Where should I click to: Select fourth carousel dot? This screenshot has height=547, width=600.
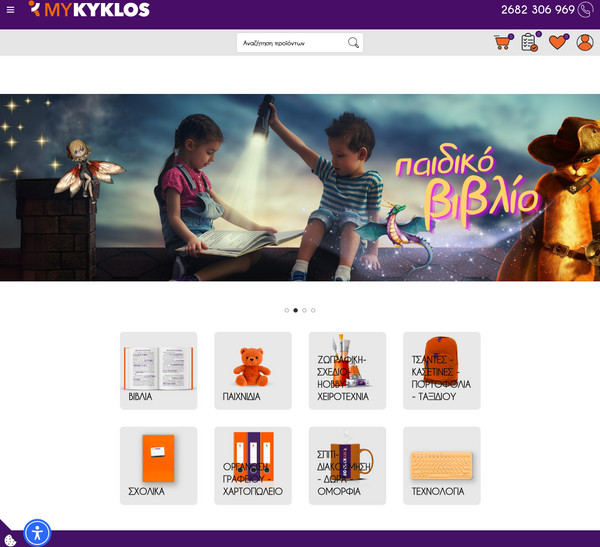pos(313,310)
